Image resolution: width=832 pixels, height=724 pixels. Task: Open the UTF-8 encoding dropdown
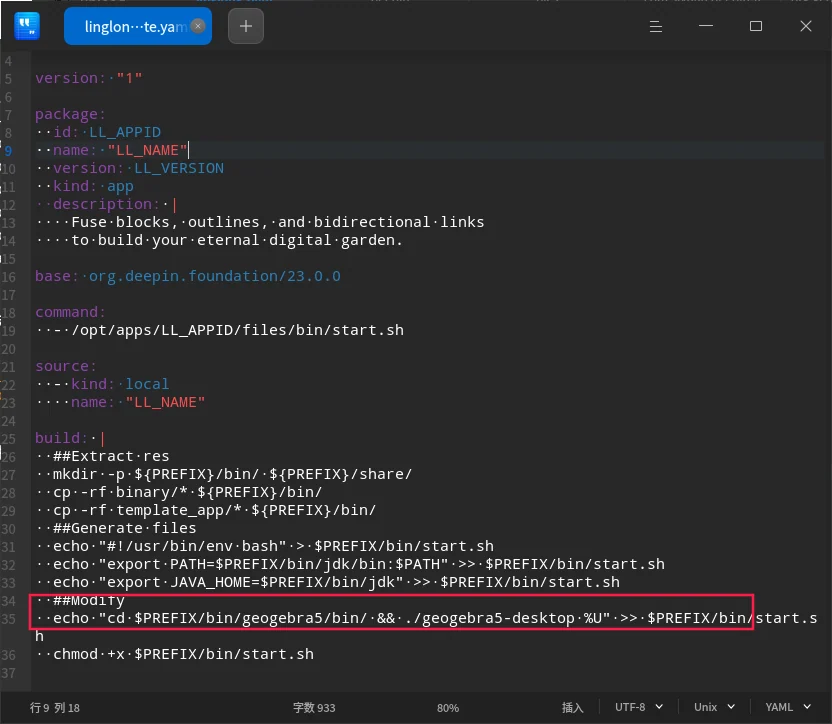639,707
